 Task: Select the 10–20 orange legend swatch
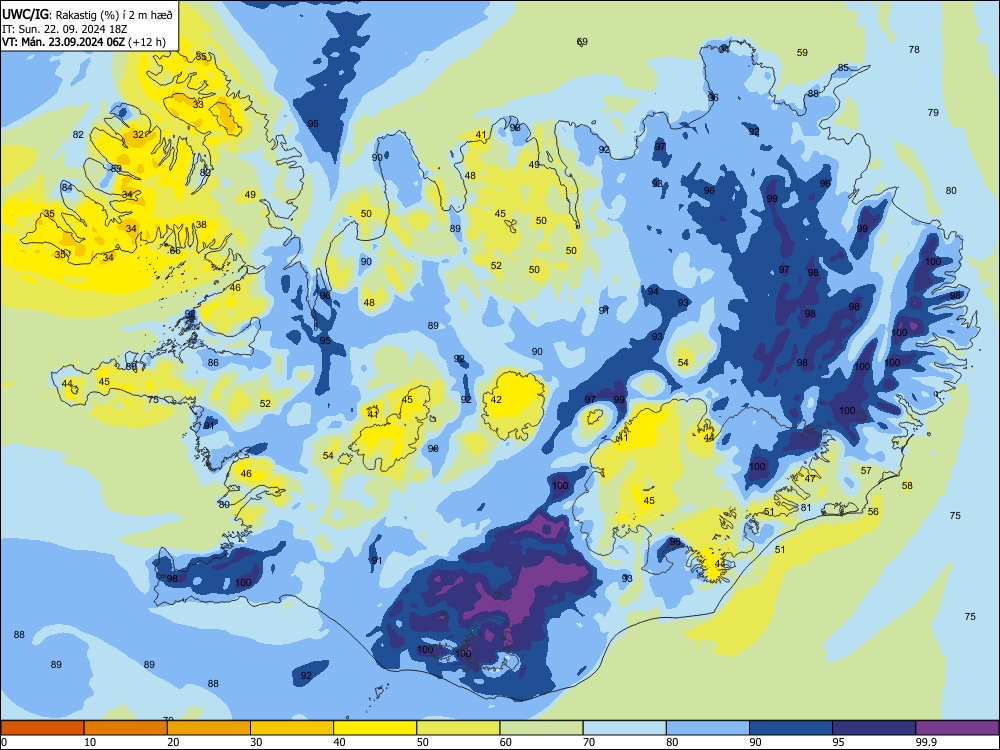coord(126,728)
